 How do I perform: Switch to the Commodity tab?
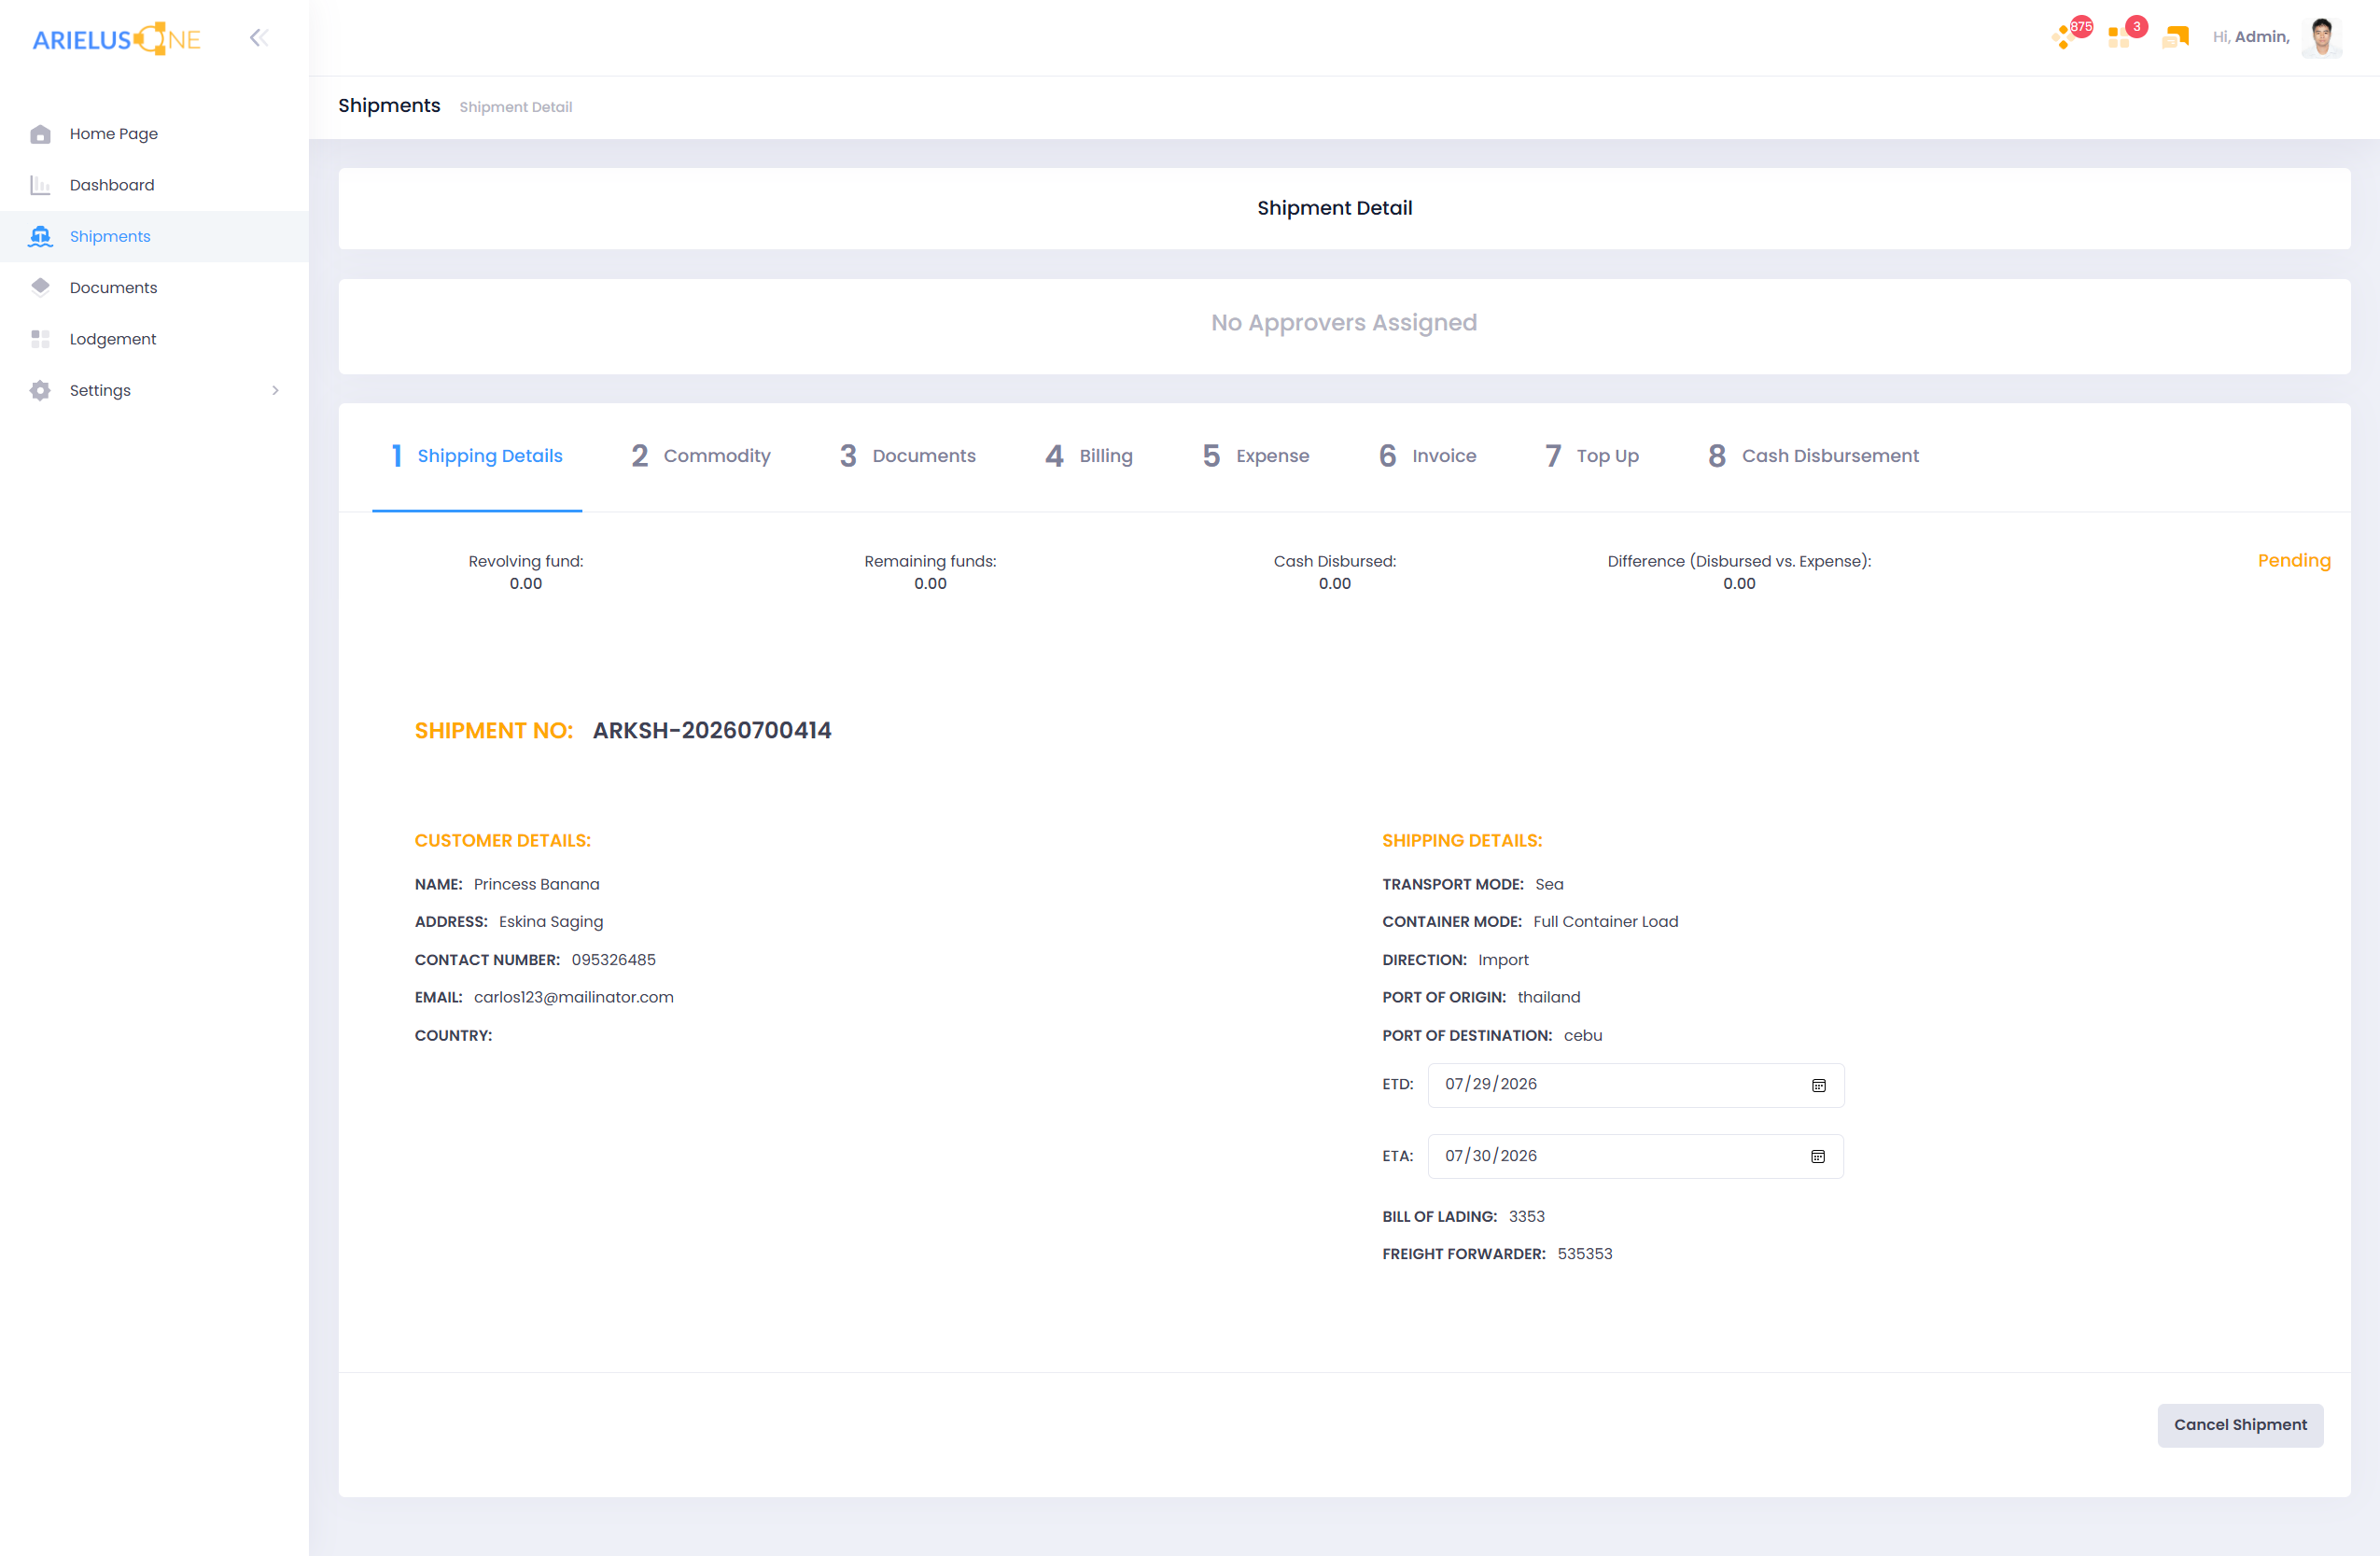coord(701,456)
